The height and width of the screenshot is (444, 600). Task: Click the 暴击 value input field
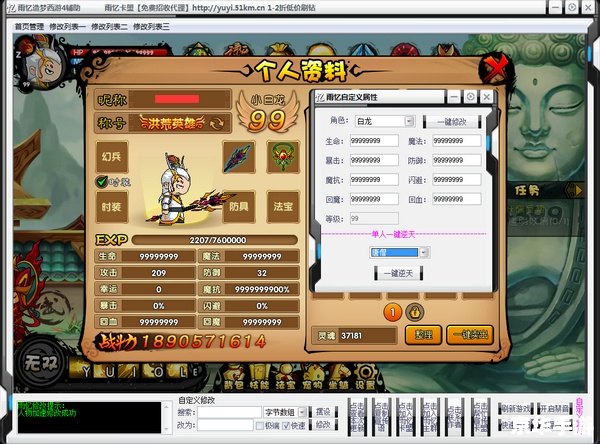[374, 160]
